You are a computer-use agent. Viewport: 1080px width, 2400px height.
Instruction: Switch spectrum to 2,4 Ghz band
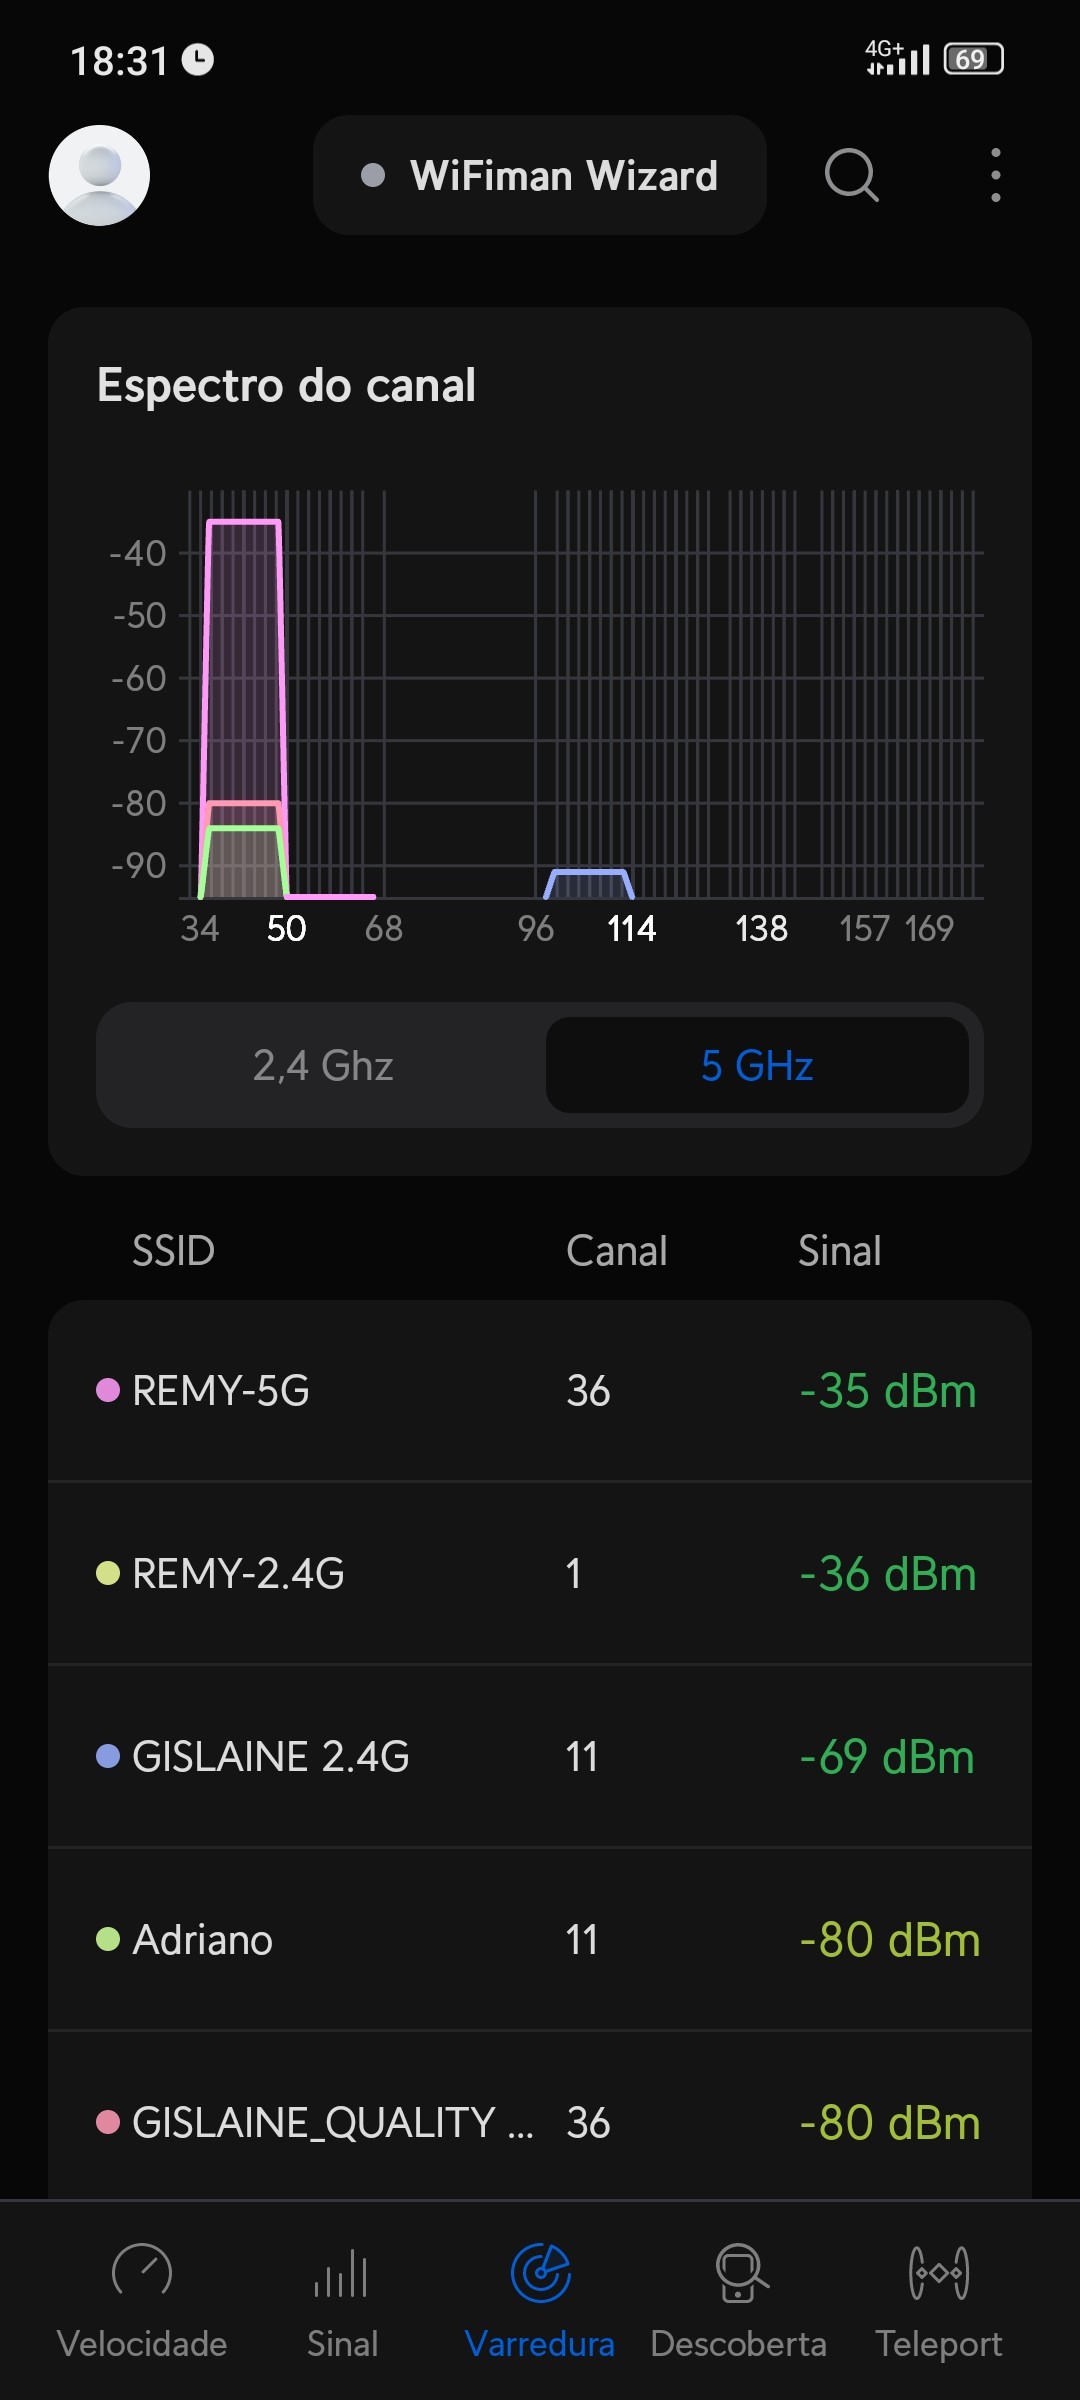323,1065
